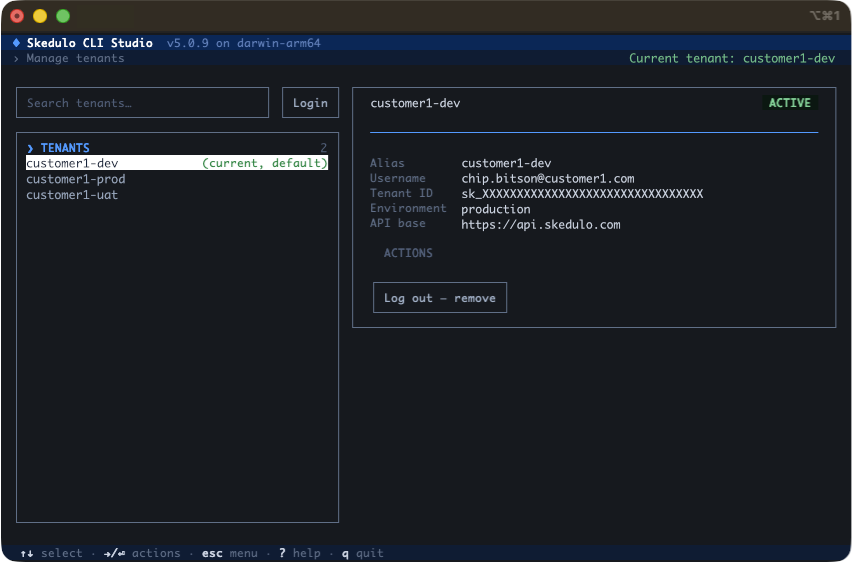The image size is (853, 563).
Task: Click the Login button
Action: click(310, 103)
